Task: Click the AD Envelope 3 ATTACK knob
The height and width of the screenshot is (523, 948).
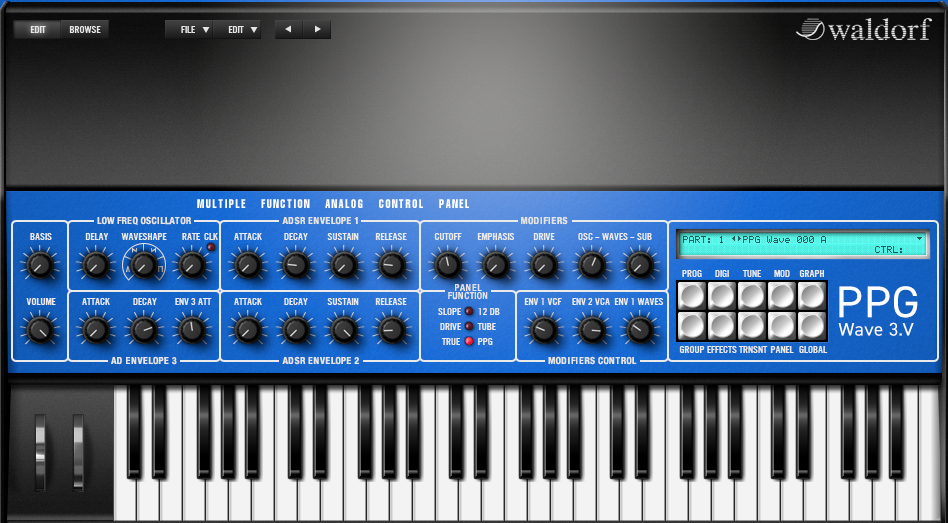Action: 96,330
